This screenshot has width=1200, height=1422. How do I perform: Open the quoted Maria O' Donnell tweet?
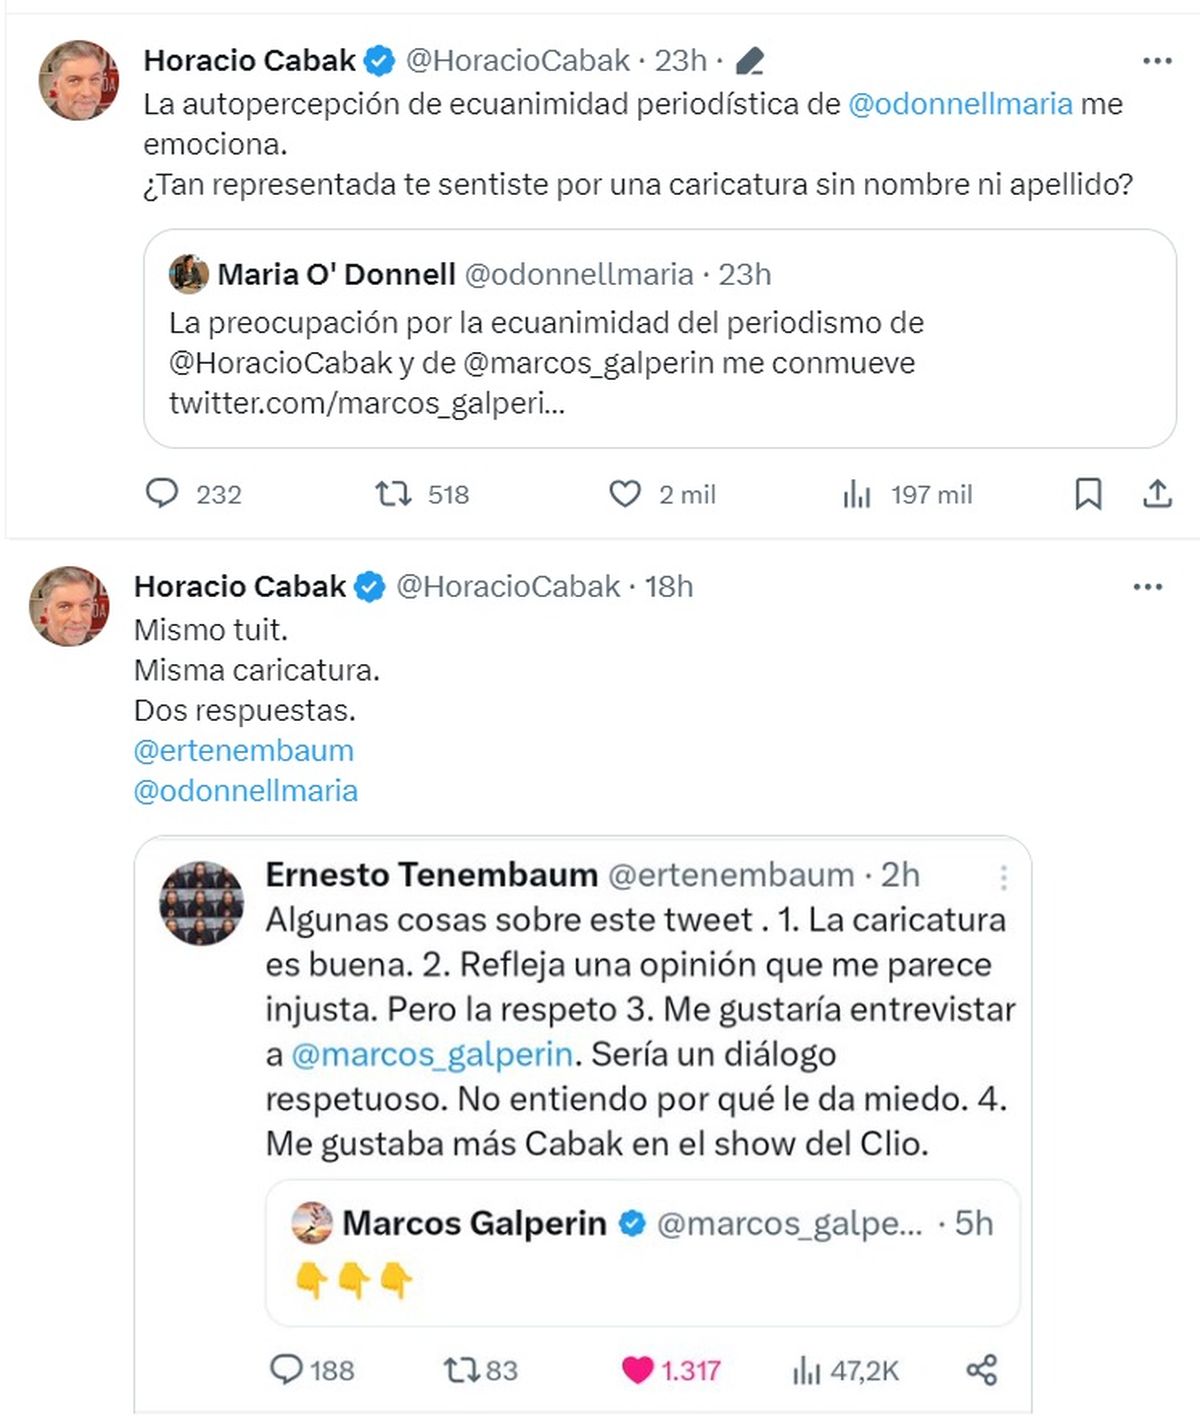[659, 338]
